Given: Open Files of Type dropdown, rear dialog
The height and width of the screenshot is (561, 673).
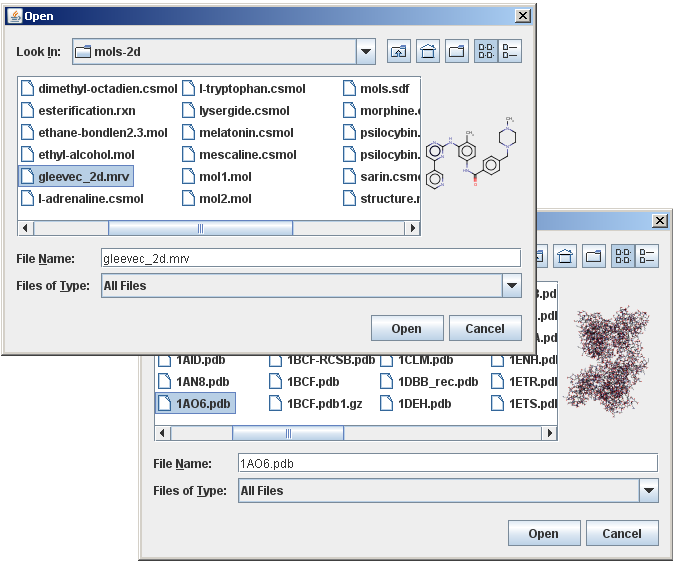Looking at the screenshot, I should click(x=649, y=490).
